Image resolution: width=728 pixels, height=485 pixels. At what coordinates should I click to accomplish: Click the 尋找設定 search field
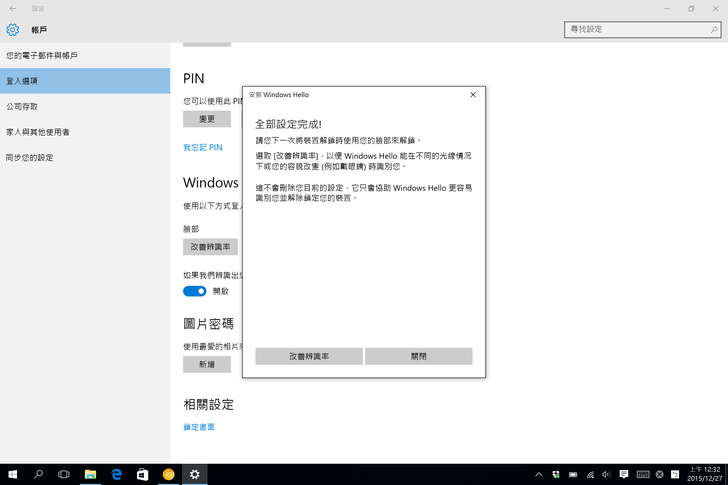pos(643,29)
